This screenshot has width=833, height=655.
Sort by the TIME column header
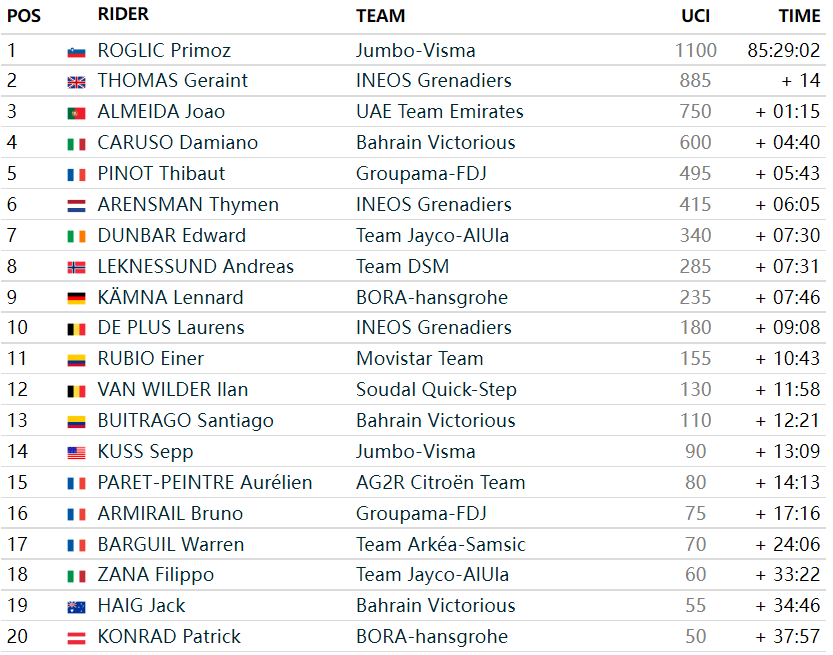[799, 16]
